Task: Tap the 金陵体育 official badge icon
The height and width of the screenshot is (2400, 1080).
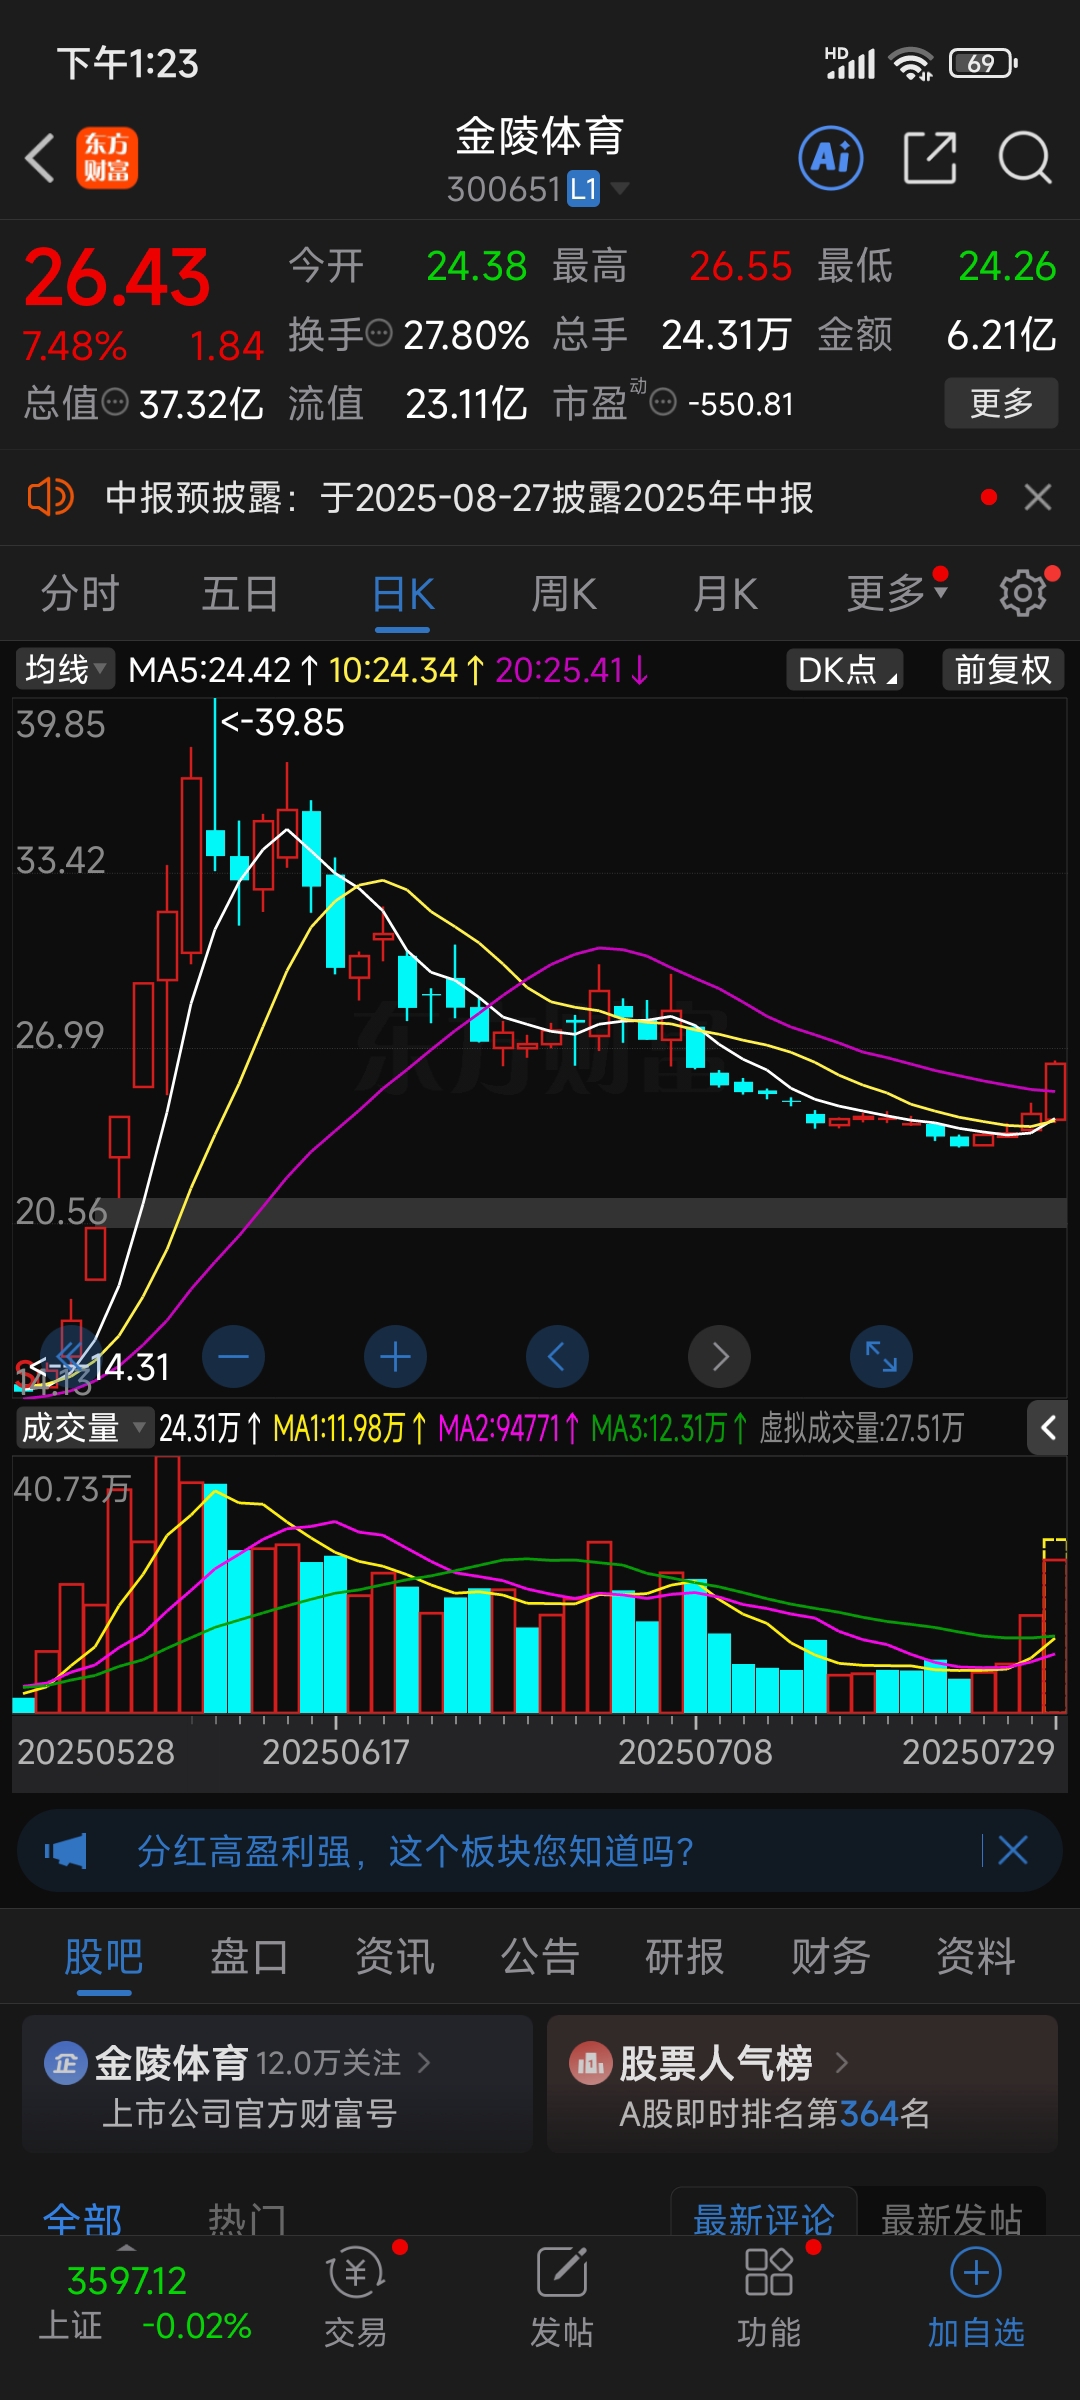Action: click(x=65, y=2062)
